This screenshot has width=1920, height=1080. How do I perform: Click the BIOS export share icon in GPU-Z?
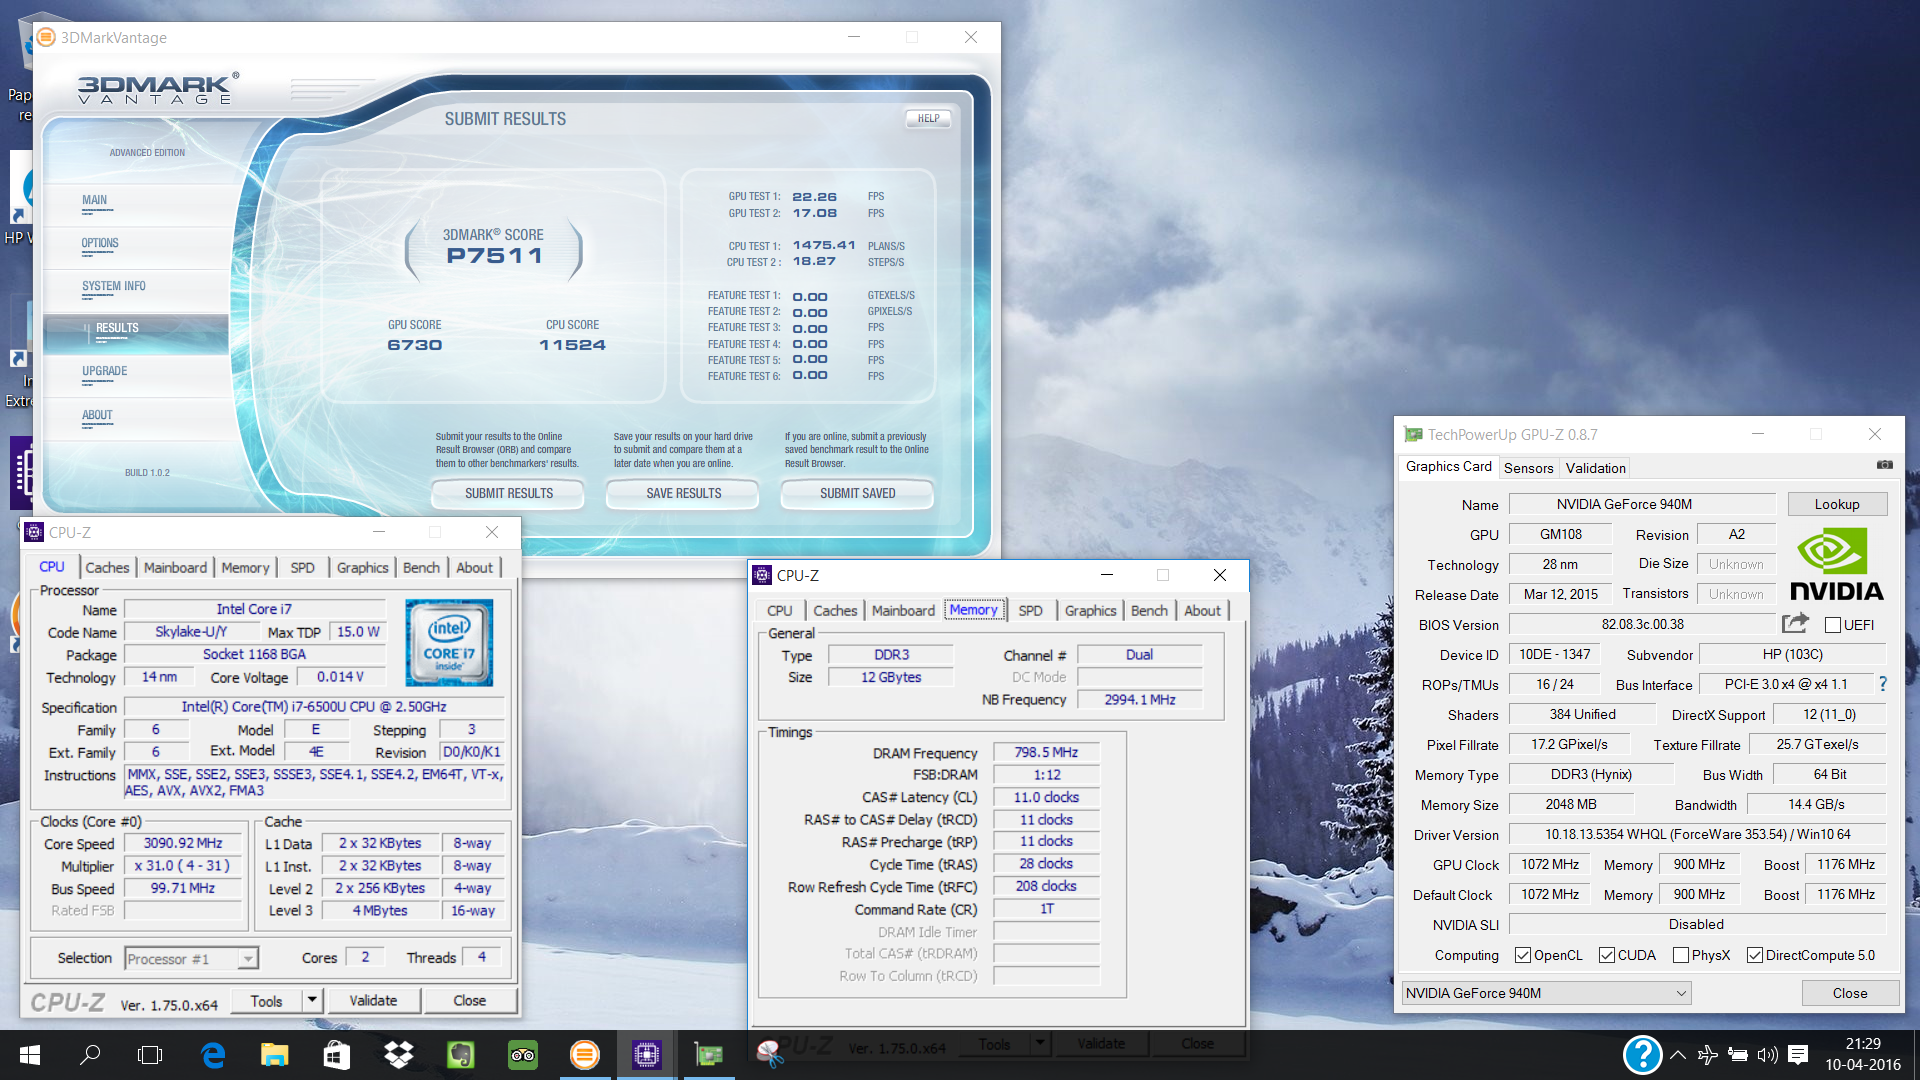pyautogui.click(x=1796, y=624)
